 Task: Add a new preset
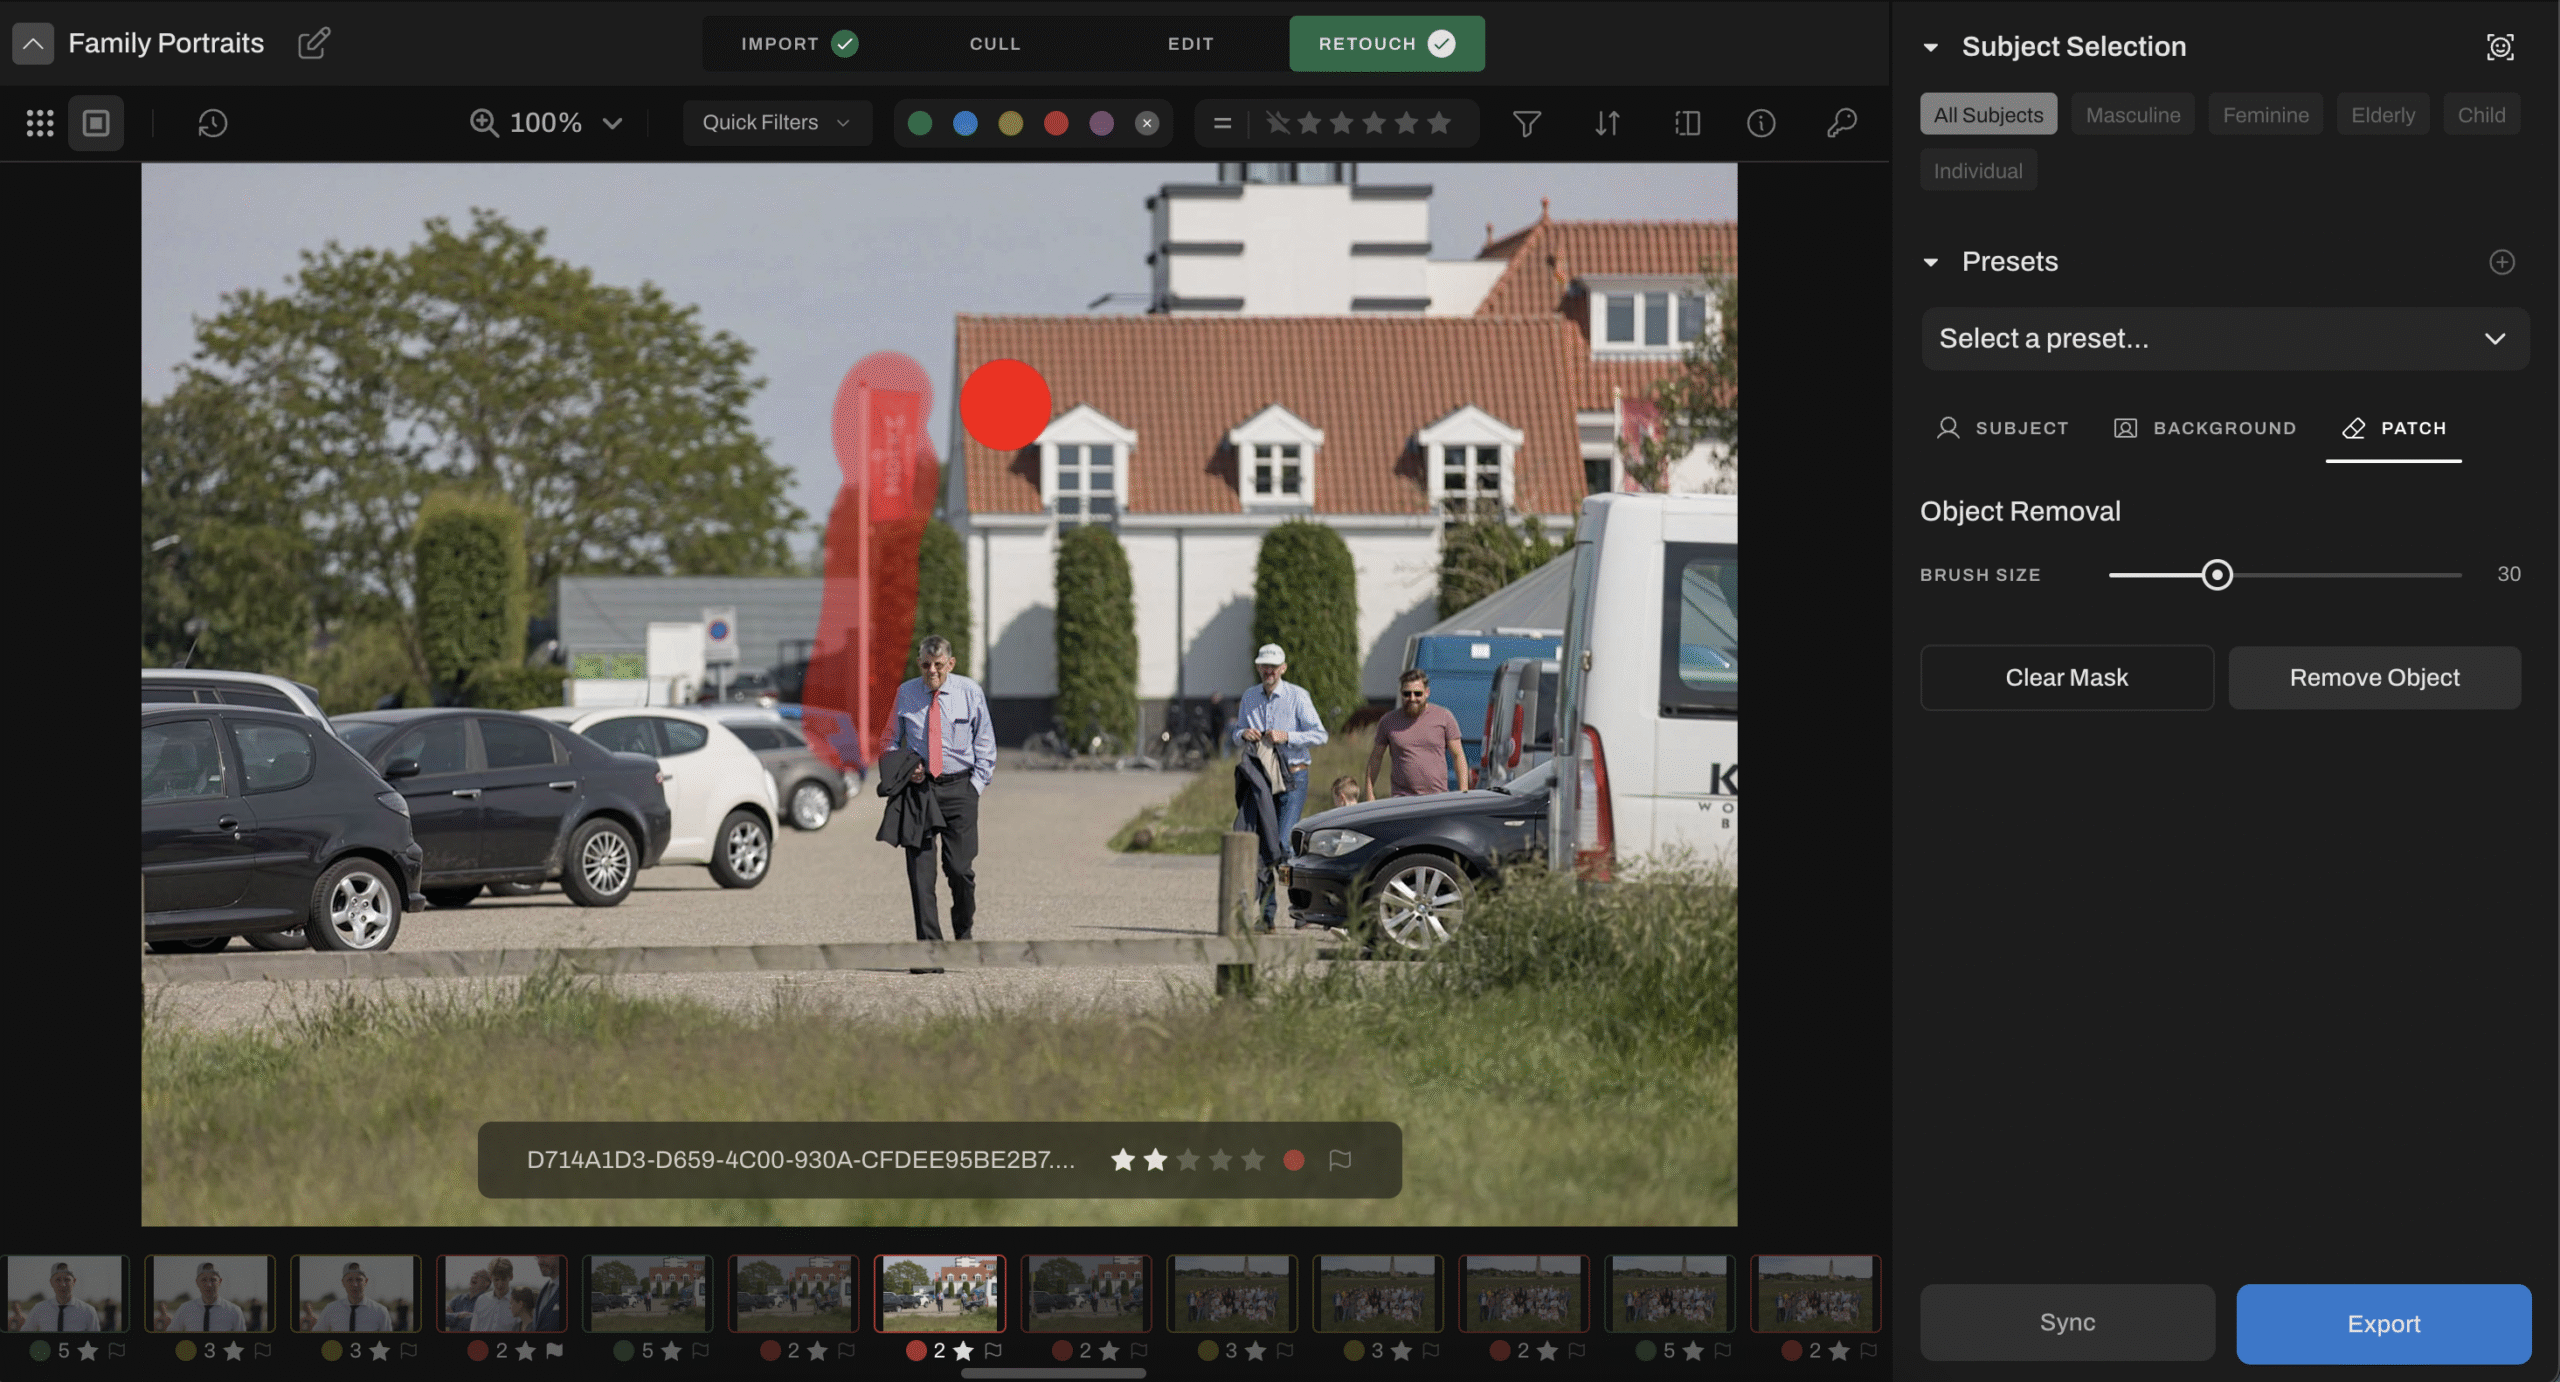(2501, 262)
